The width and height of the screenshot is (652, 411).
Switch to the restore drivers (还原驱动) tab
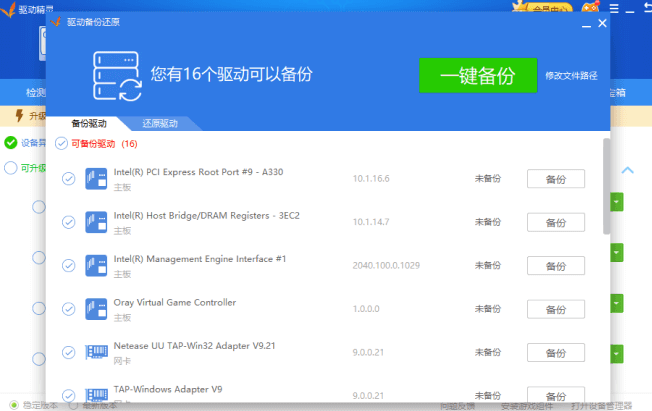pos(159,124)
